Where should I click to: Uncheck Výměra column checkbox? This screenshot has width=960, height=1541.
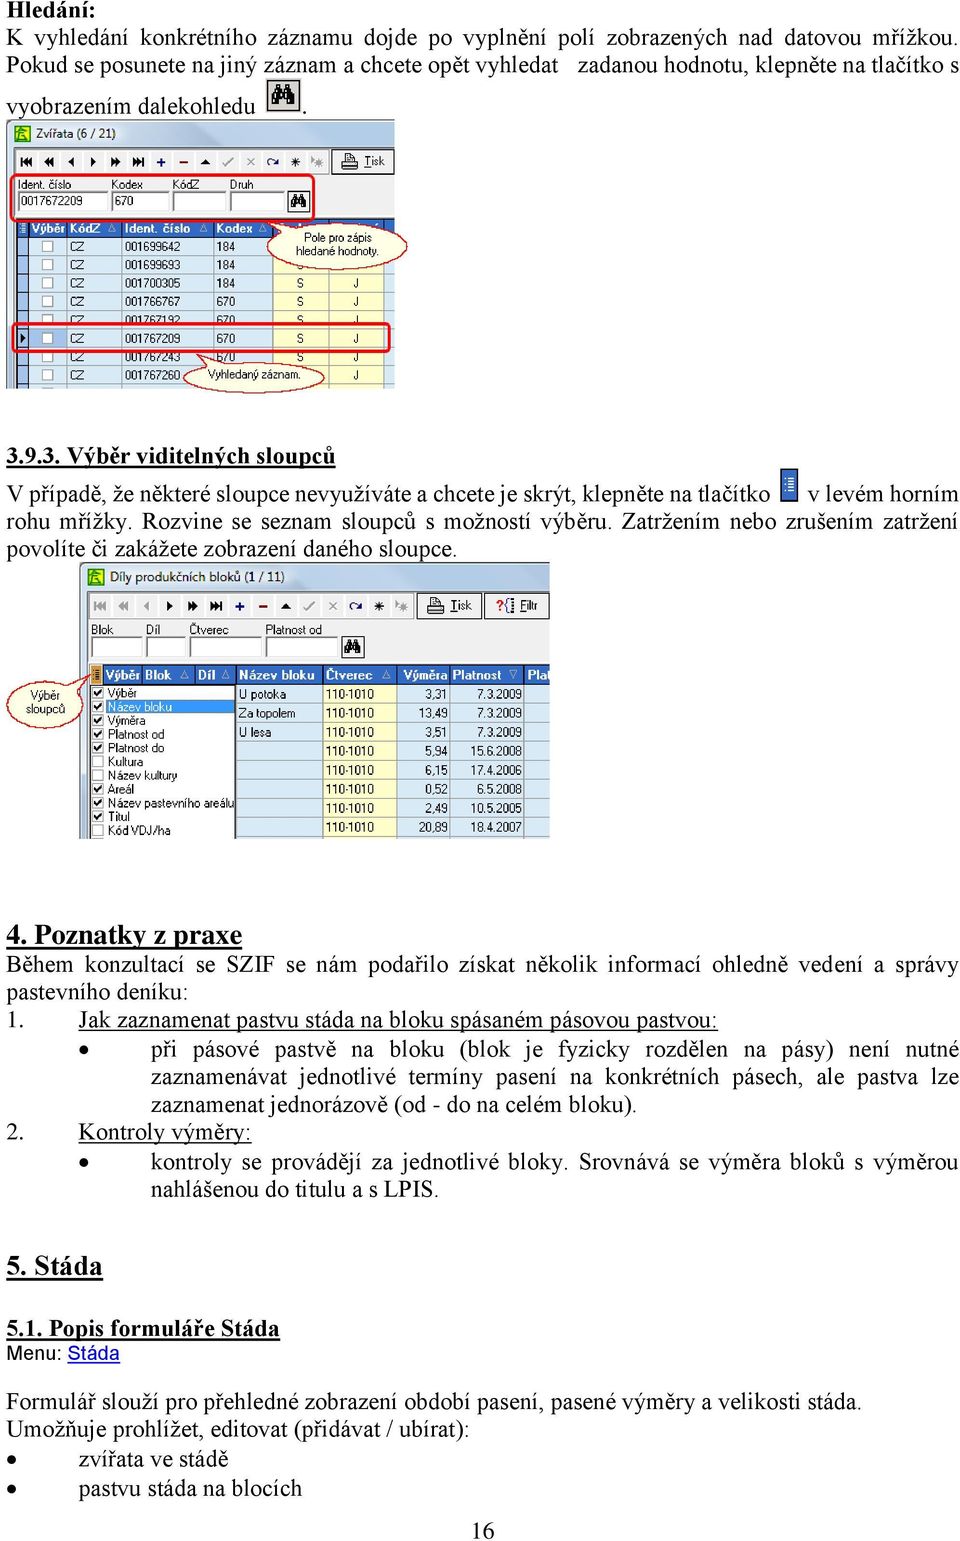(x=98, y=720)
